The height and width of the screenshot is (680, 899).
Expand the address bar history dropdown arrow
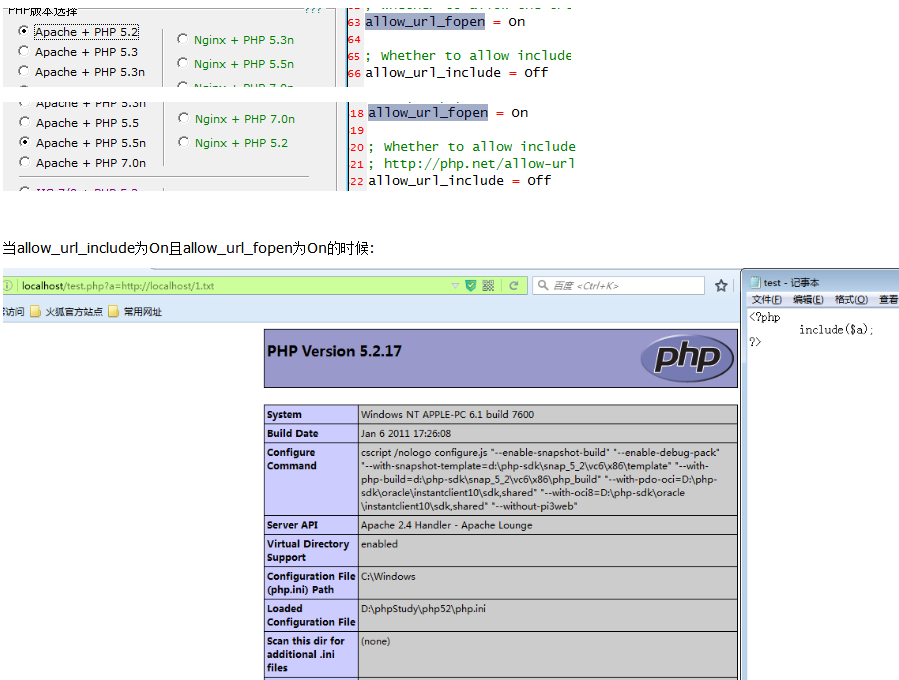(455, 286)
